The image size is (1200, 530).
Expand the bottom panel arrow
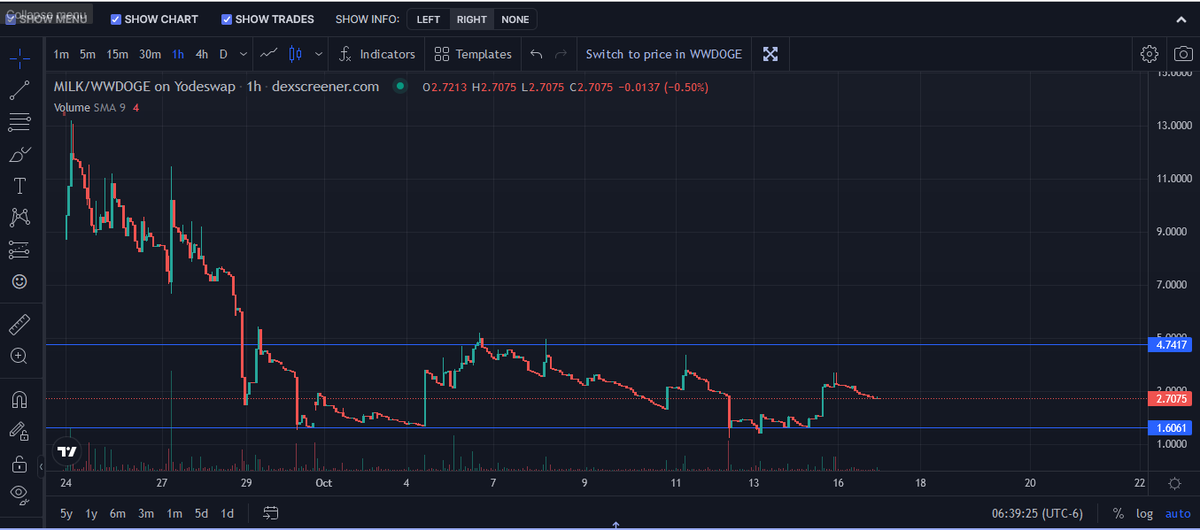click(616, 524)
